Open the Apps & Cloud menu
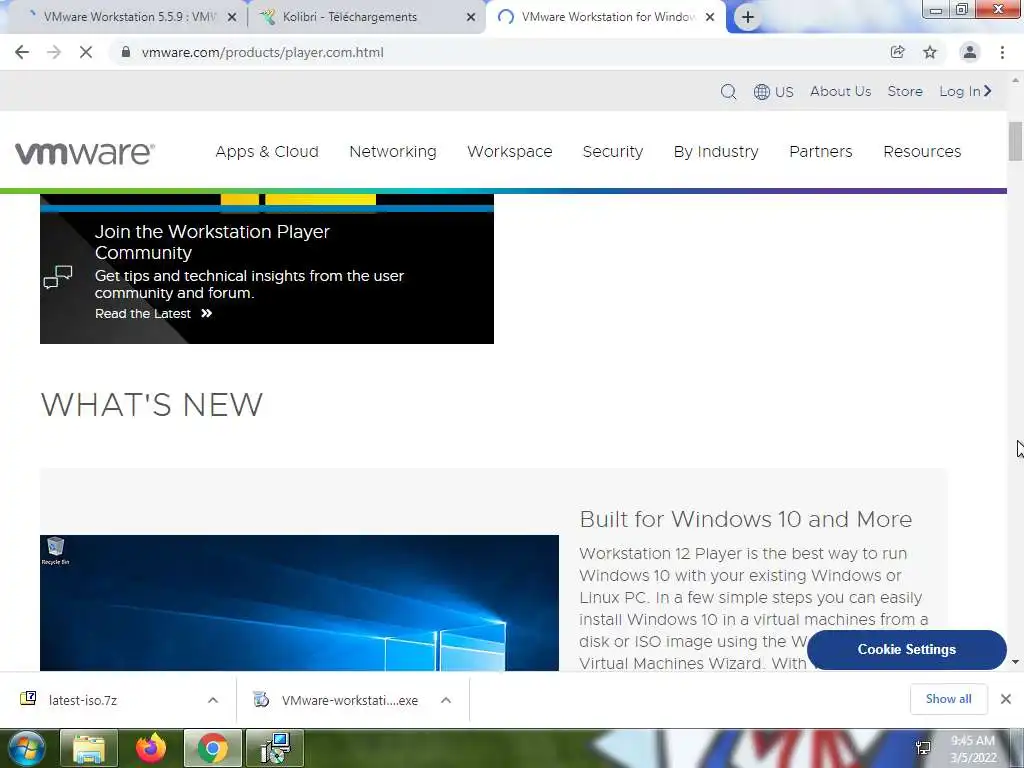The width and height of the screenshot is (1024, 768). 267,152
